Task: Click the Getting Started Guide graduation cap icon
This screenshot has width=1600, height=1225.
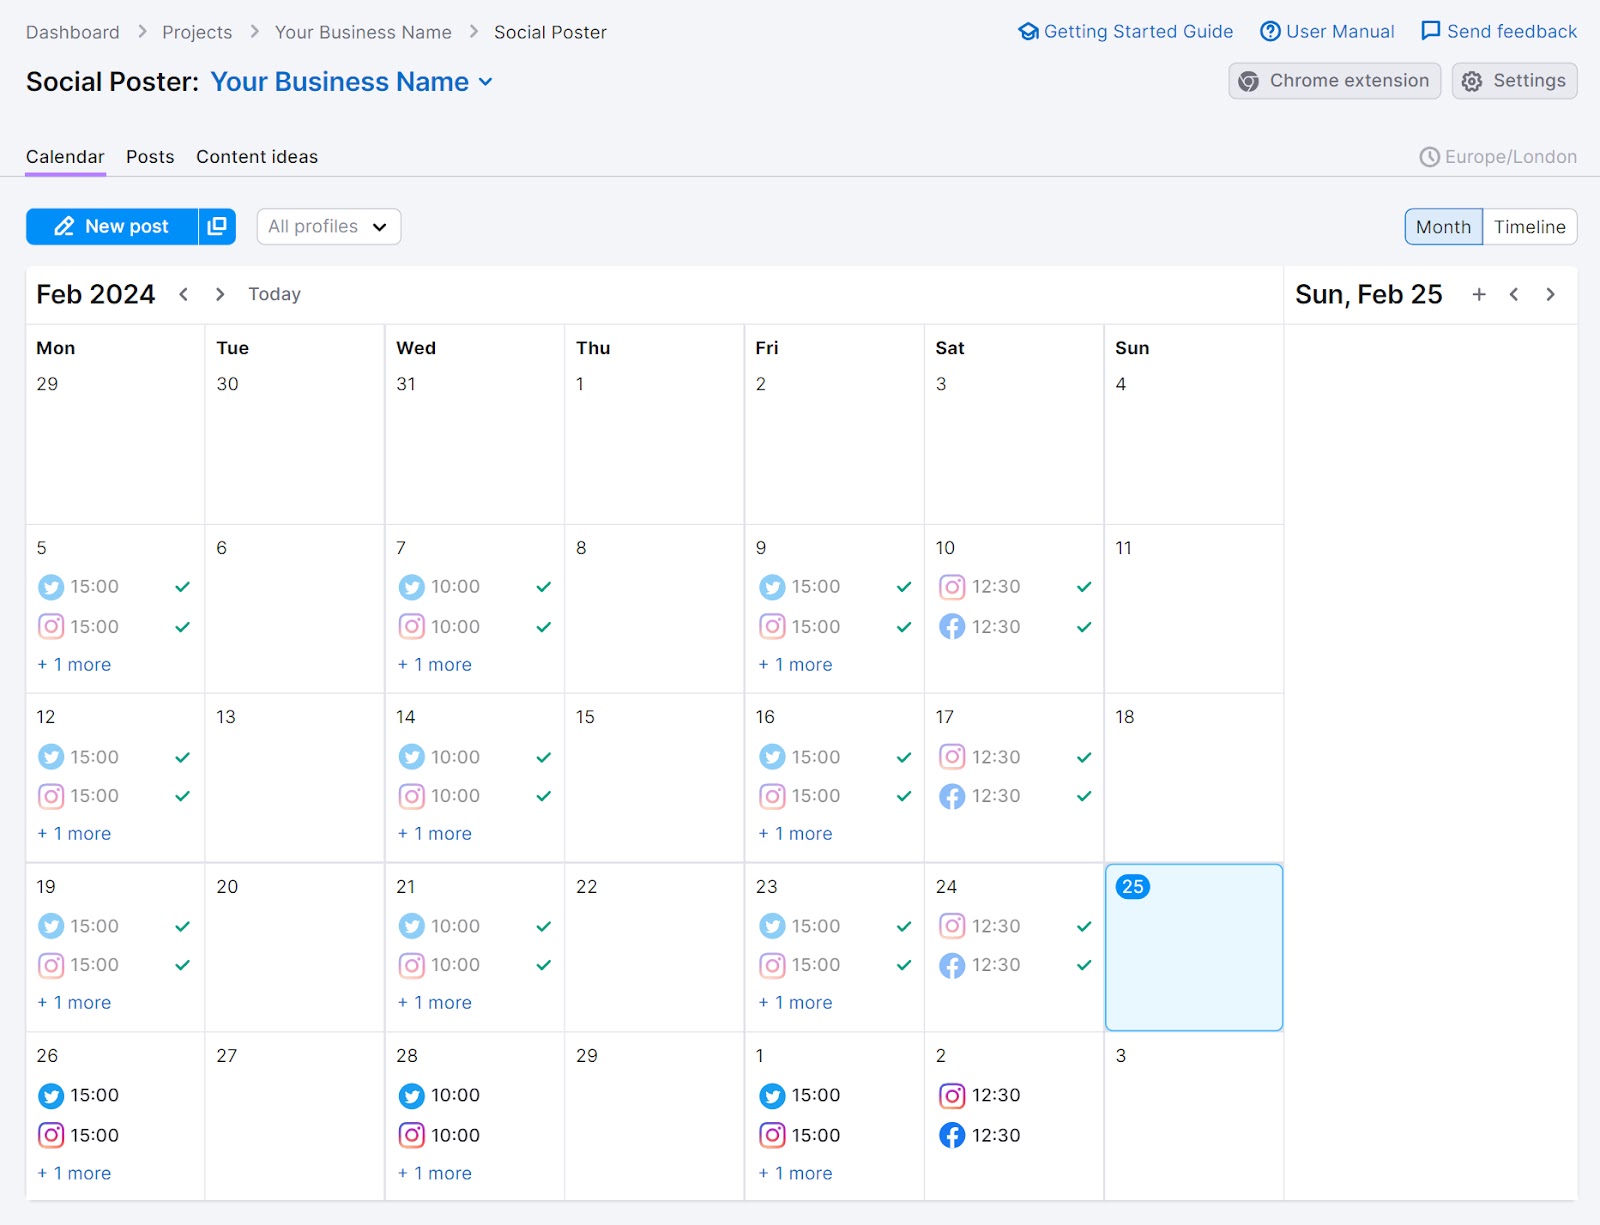Action: pos(1028,31)
